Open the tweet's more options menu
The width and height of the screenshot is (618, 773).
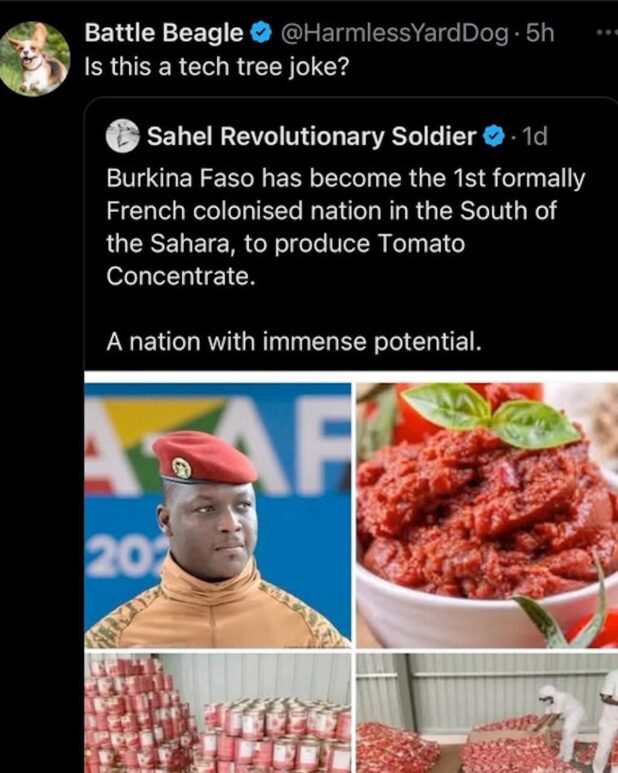[x=606, y=32]
